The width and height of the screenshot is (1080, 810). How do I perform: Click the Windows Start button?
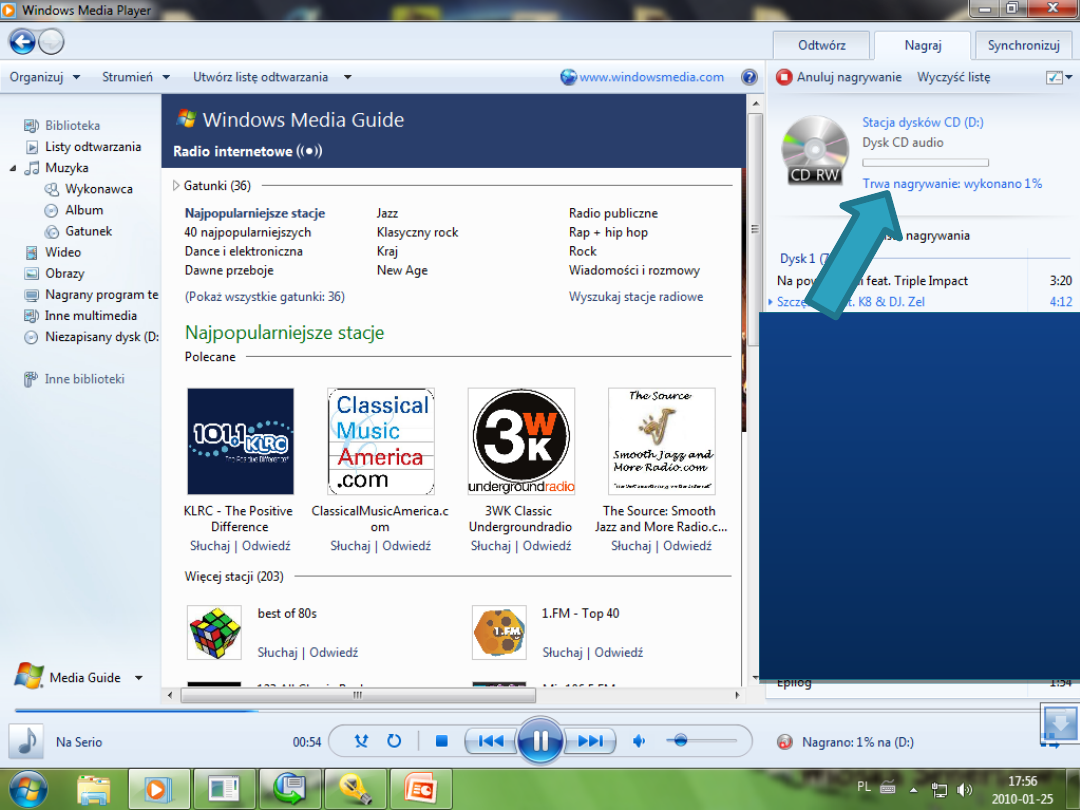point(27,789)
